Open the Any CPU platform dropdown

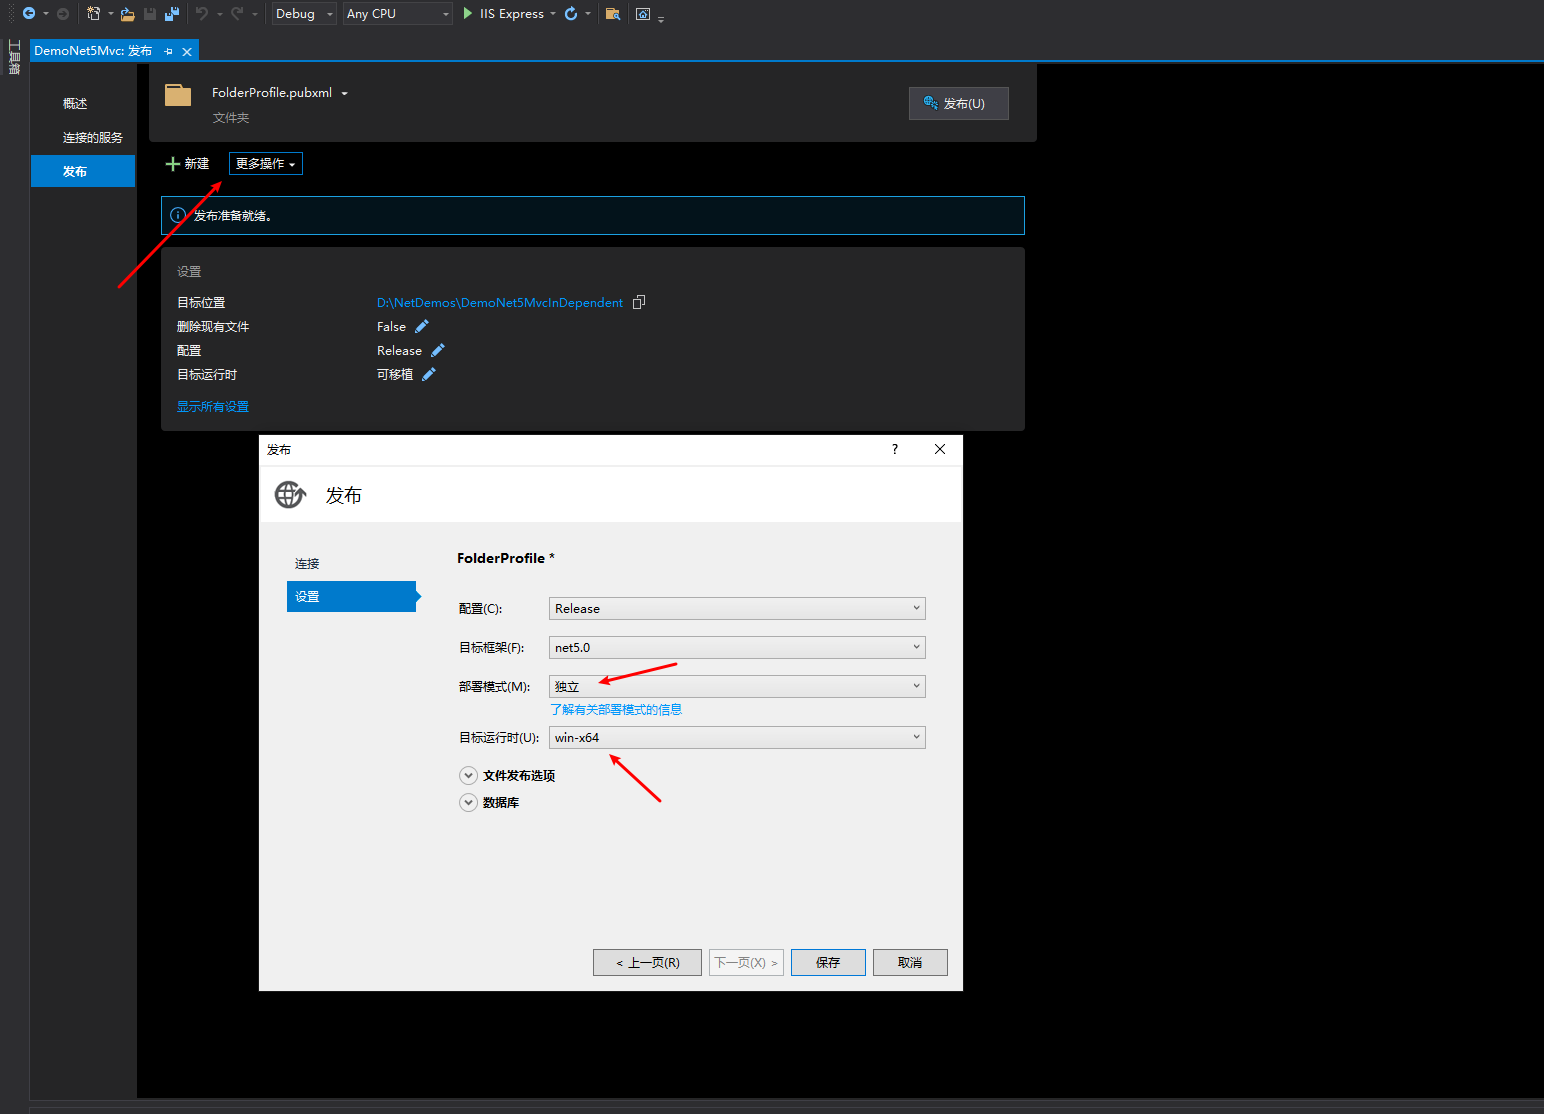[397, 13]
